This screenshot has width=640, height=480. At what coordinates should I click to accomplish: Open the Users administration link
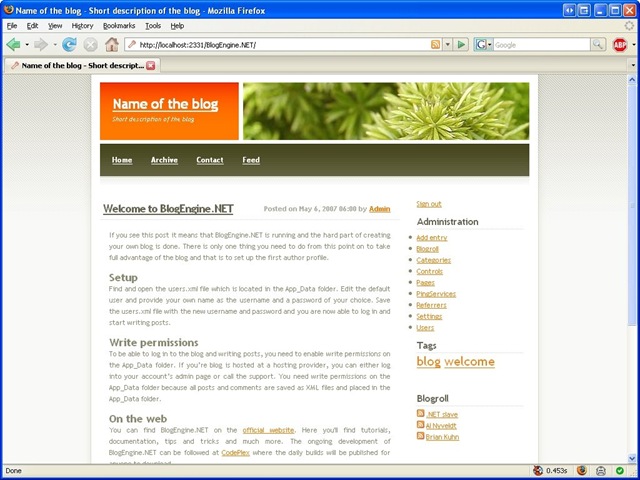[425, 327]
